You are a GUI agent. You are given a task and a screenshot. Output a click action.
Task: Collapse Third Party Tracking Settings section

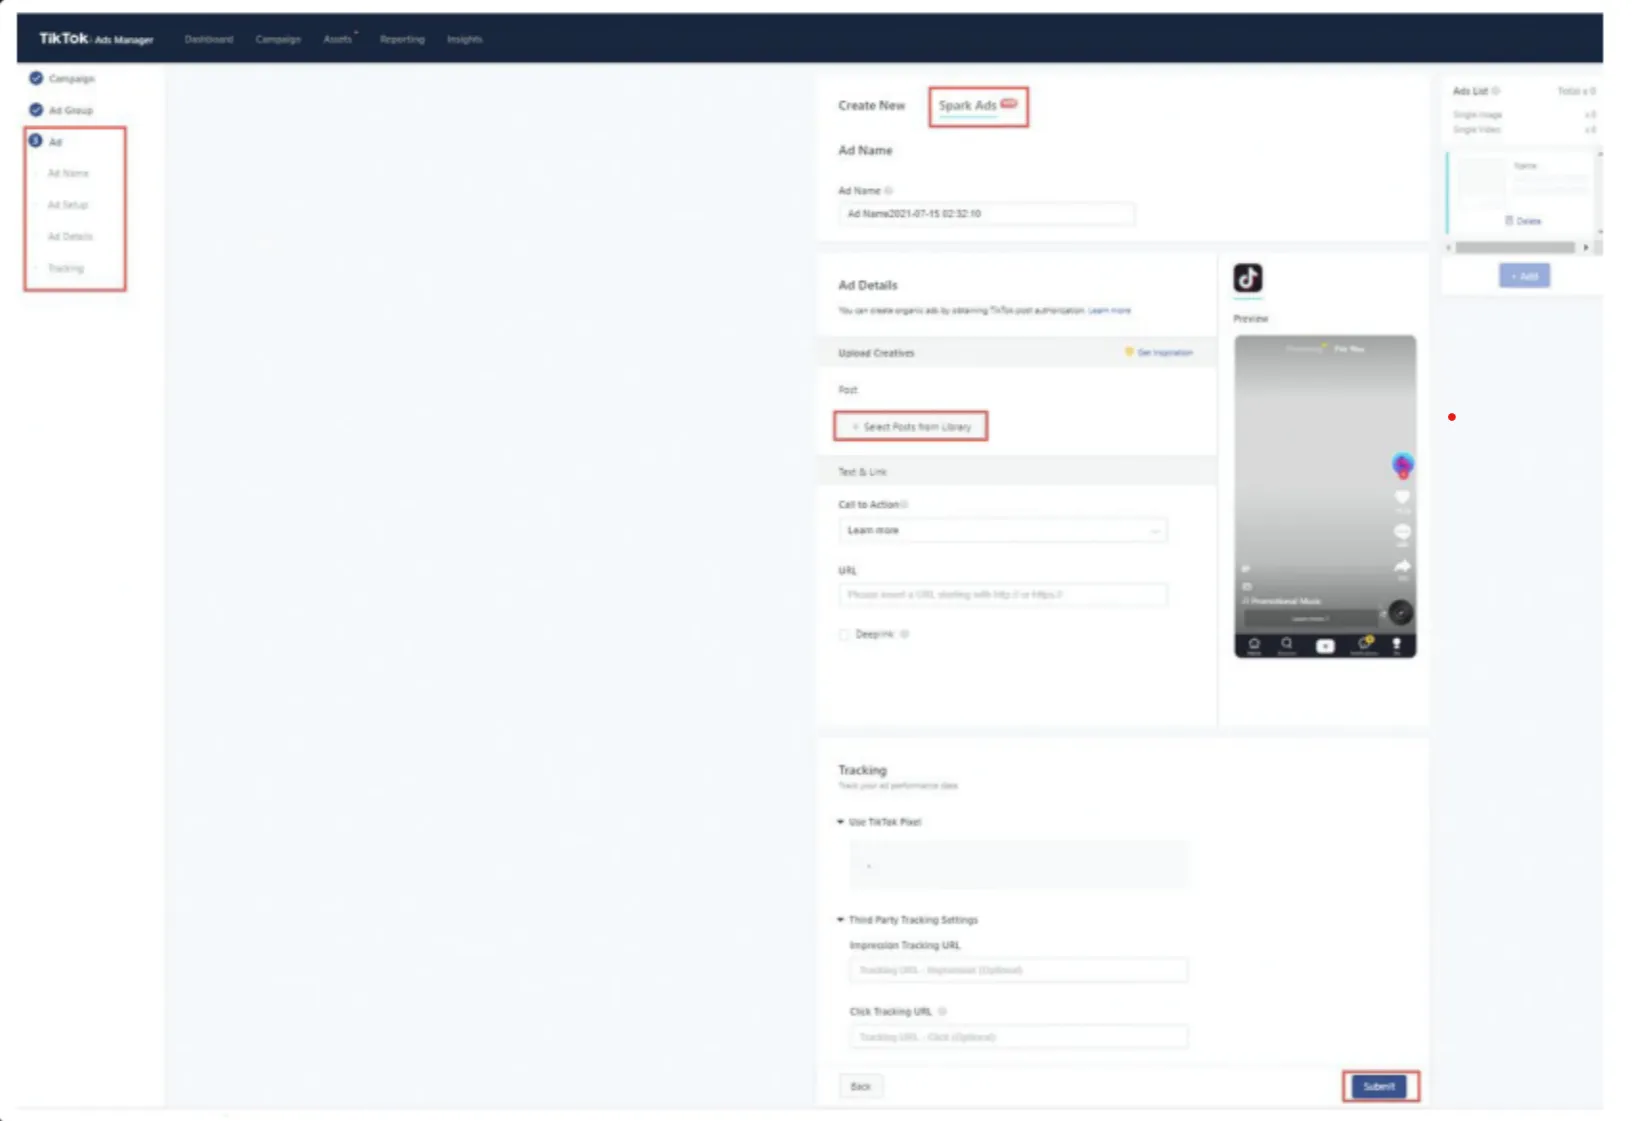point(840,920)
